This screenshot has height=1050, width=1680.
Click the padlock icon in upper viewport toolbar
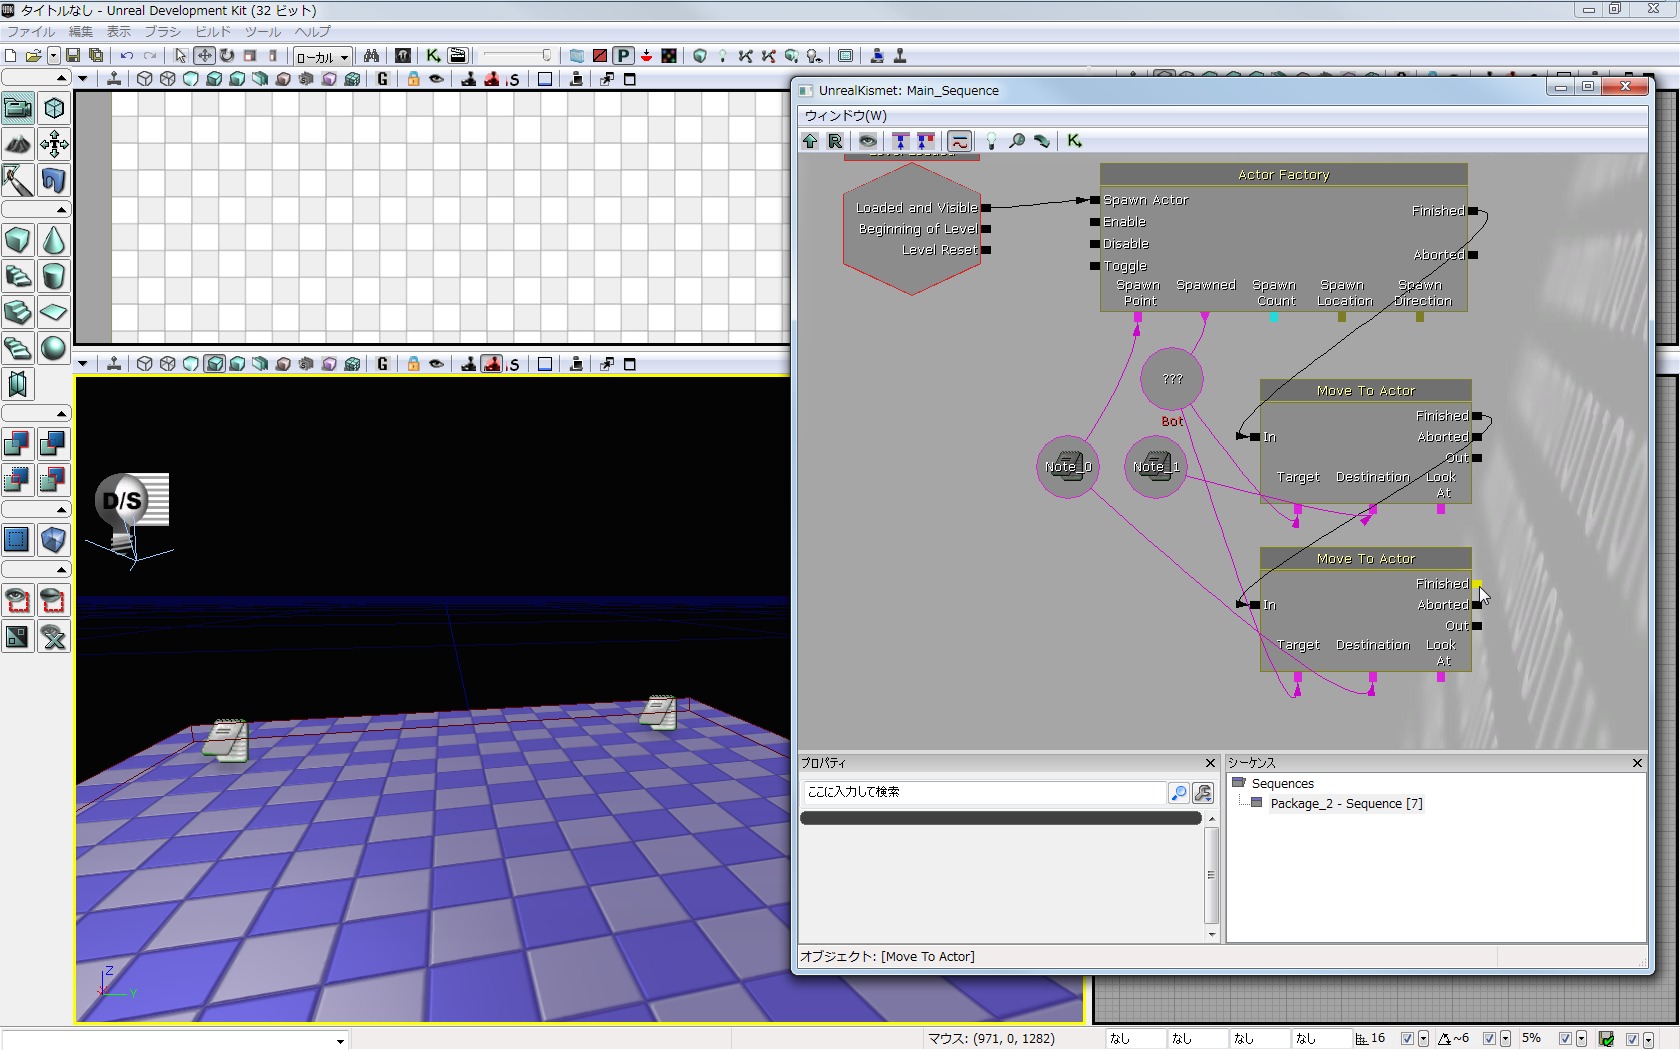point(413,79)
